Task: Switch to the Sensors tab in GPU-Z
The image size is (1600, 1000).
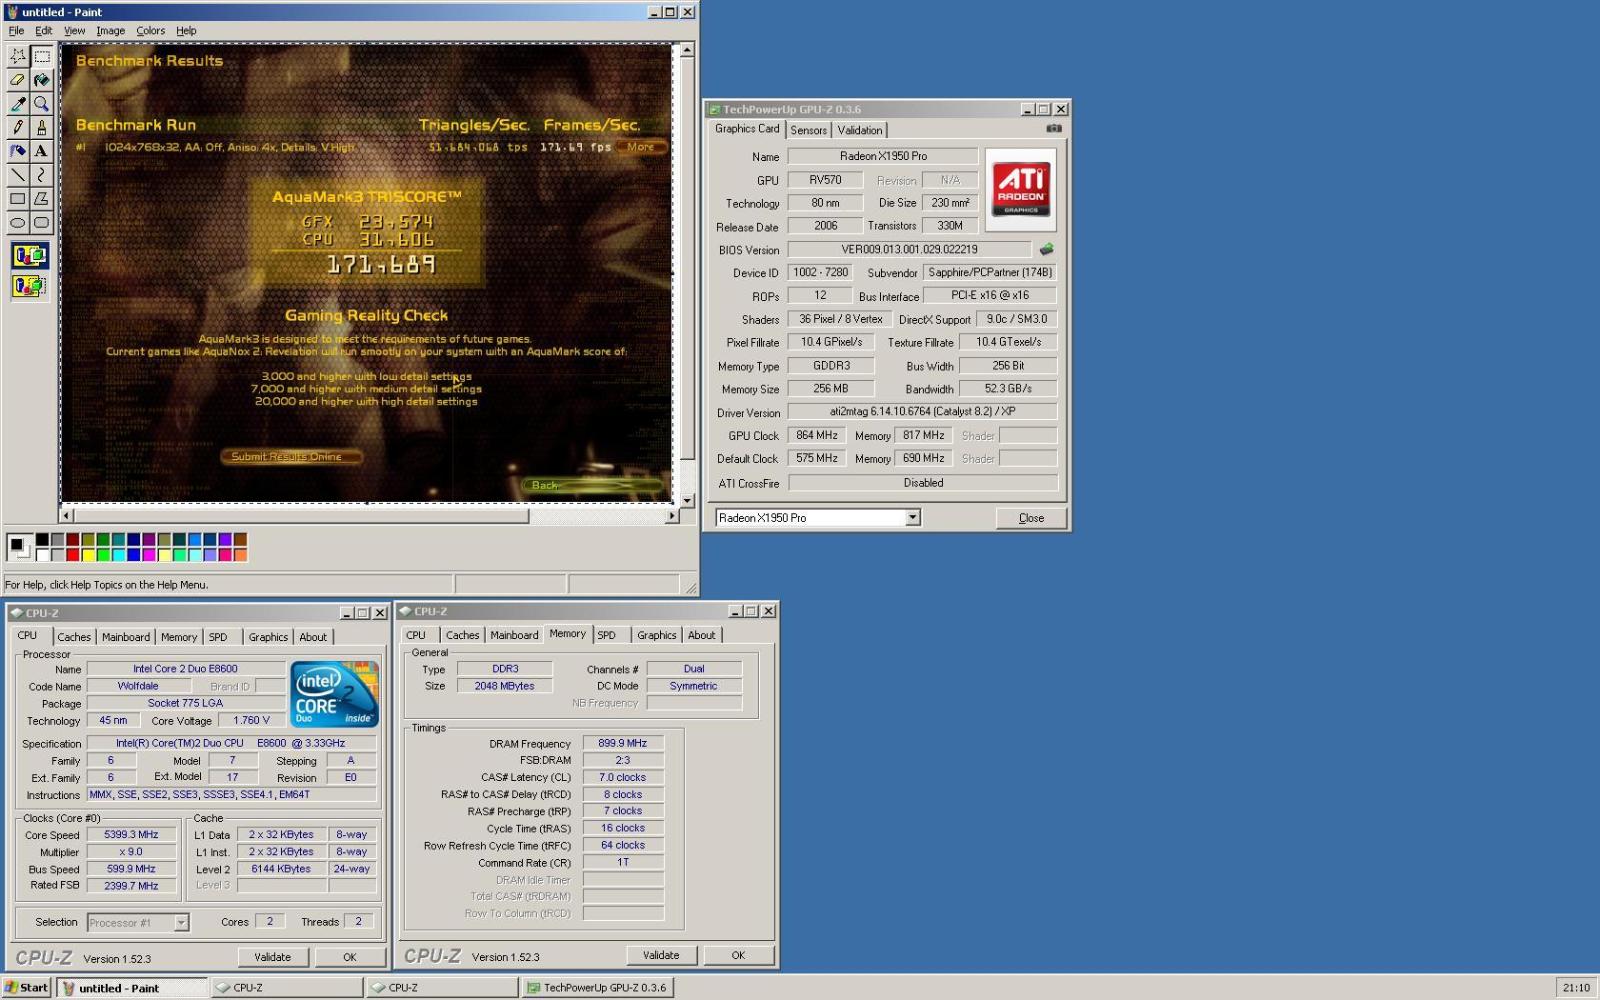Action: [808, 130]
